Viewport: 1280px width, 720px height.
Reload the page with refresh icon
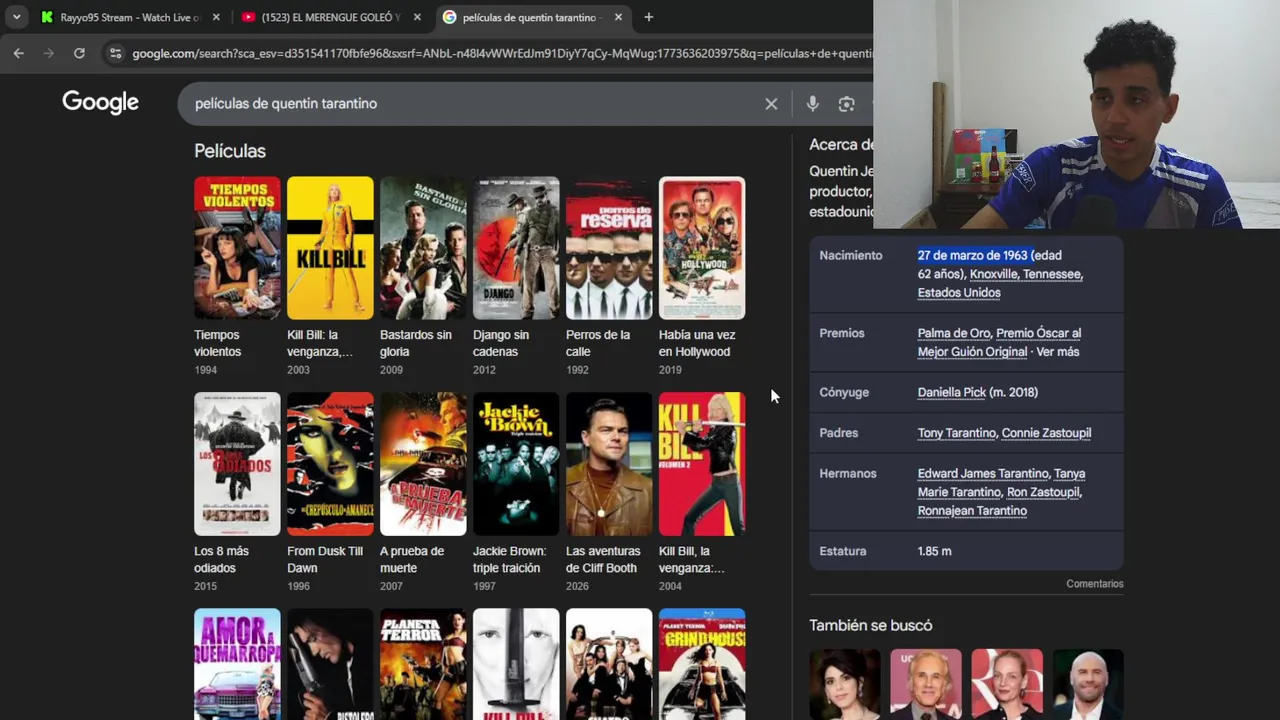[x=79, y=53]
